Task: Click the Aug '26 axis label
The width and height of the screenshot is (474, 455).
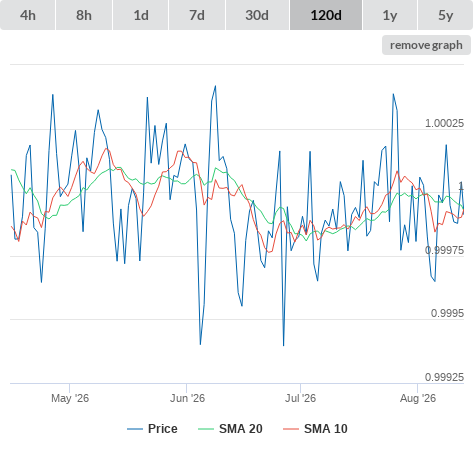Action: 418,398
